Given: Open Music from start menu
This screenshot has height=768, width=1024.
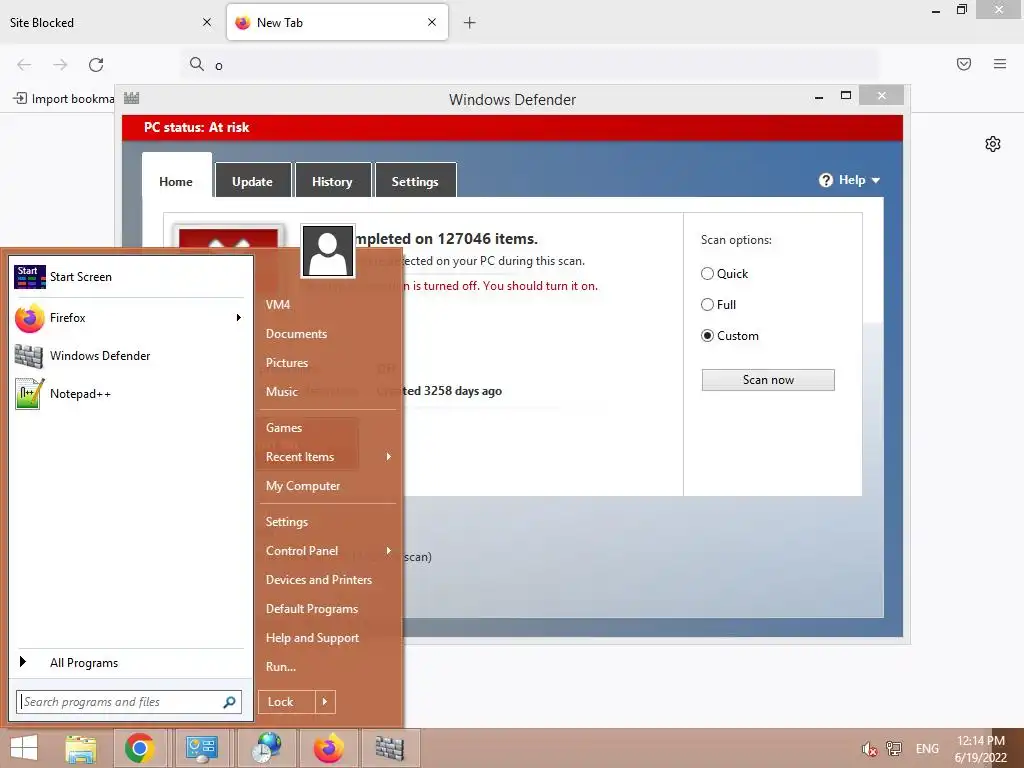Looking at the screenshot, I should [281, 392].
